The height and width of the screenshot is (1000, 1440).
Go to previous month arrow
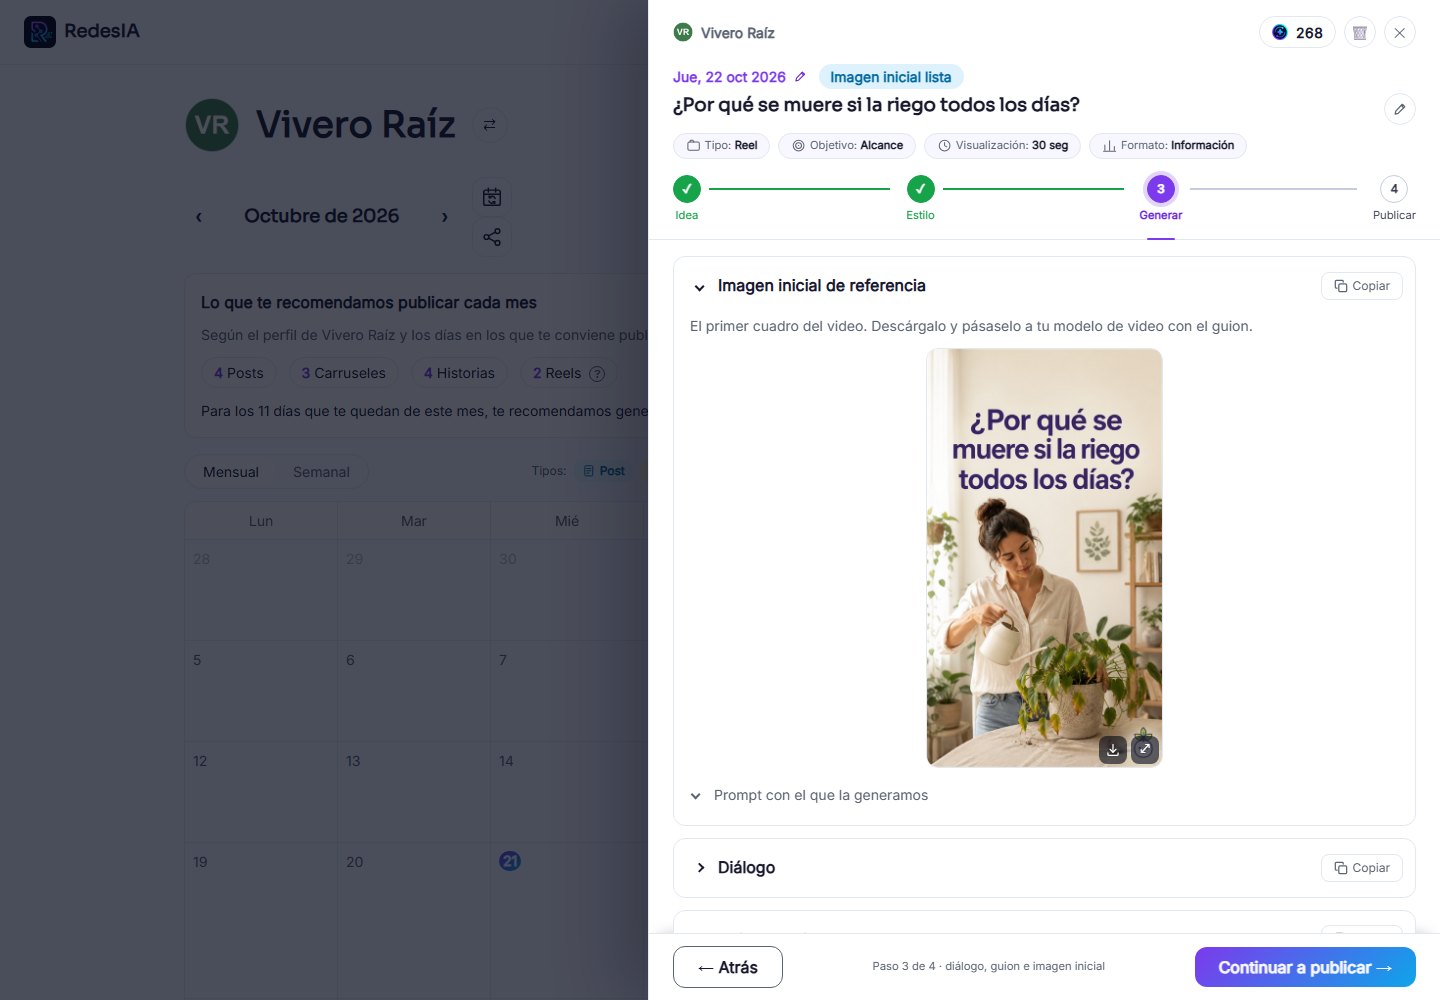(x=199, y=217)
